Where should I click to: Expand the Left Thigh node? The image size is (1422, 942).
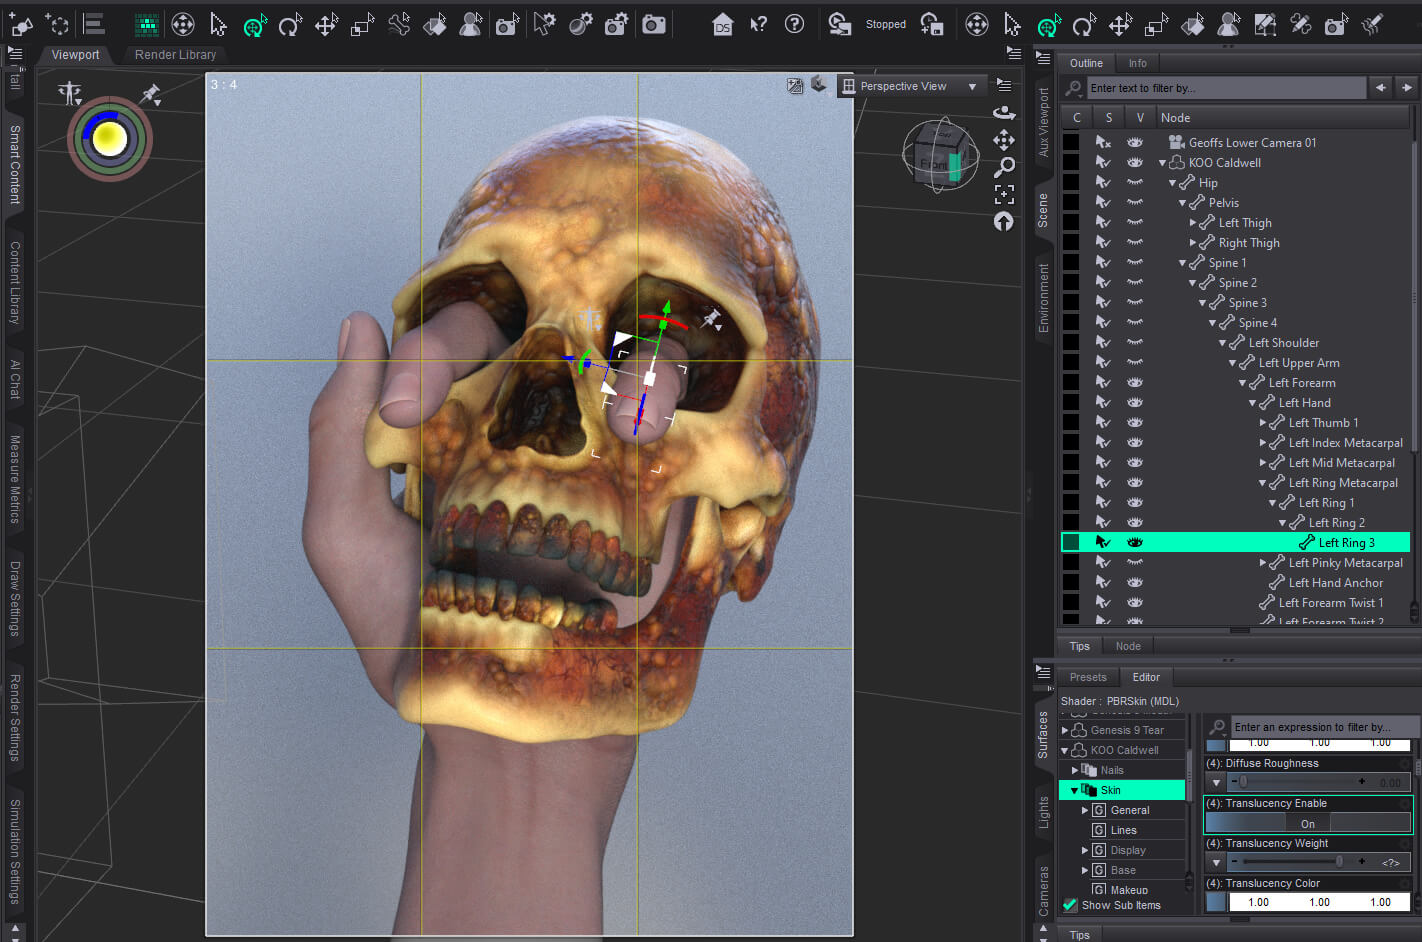pos(1193,223)
